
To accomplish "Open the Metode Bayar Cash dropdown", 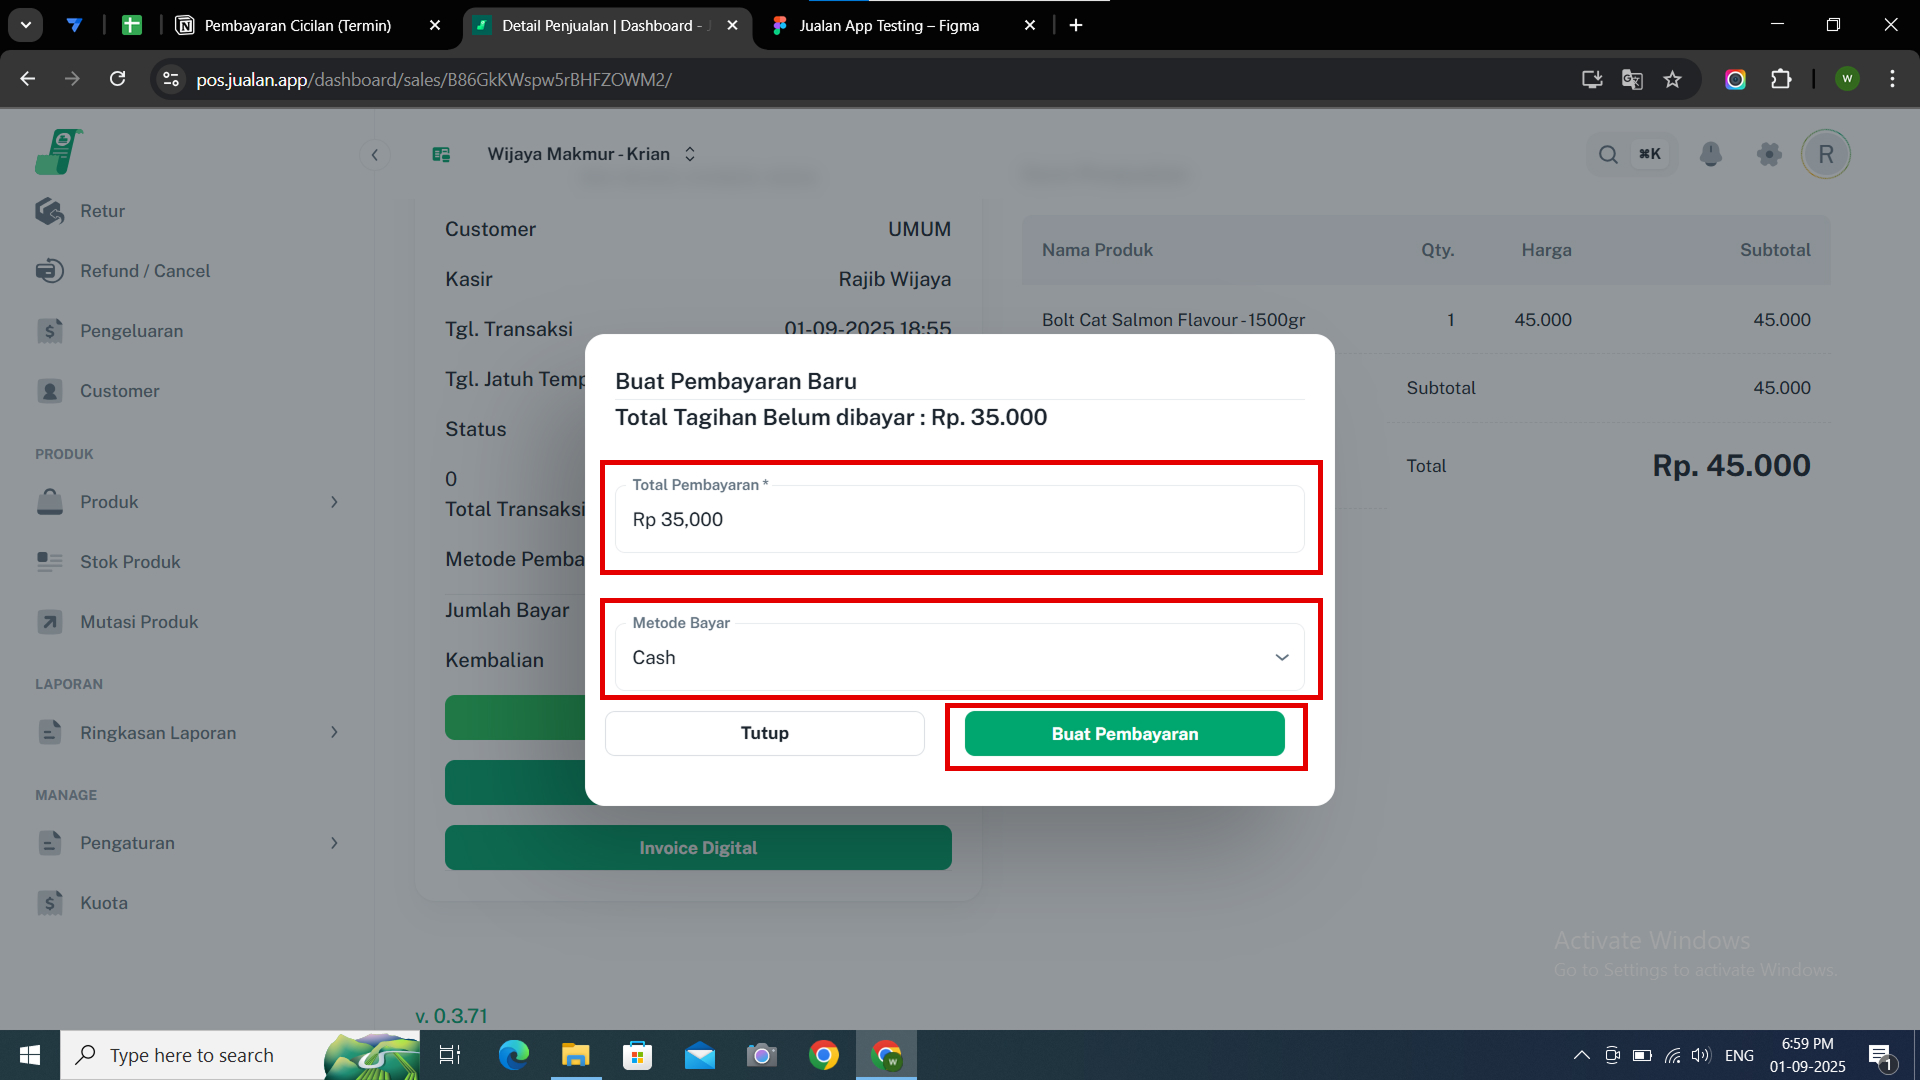I will 959,658.
